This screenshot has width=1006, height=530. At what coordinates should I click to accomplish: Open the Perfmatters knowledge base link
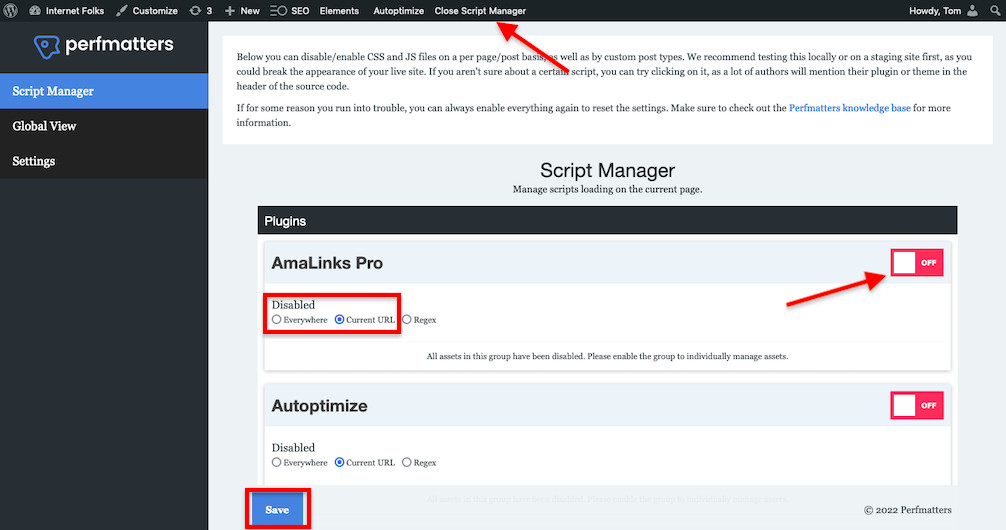pyautogui.click(x=849, y=107)
